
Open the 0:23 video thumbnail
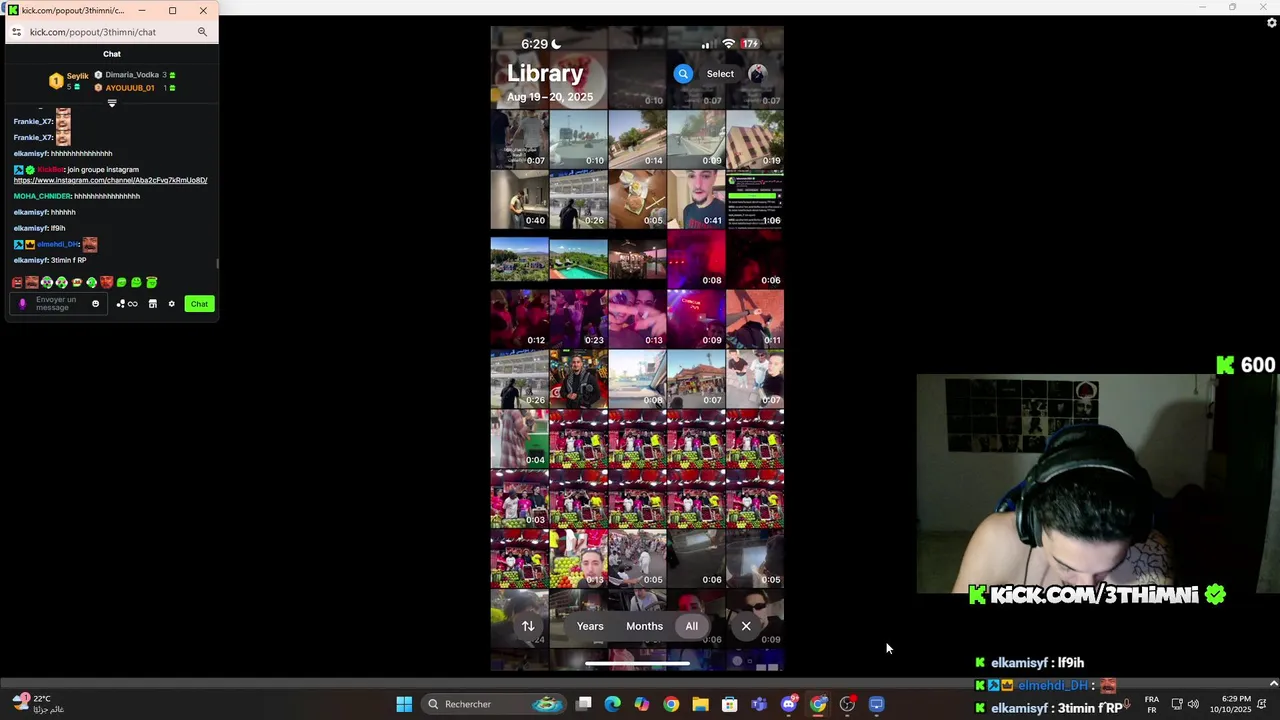point(578,319)
